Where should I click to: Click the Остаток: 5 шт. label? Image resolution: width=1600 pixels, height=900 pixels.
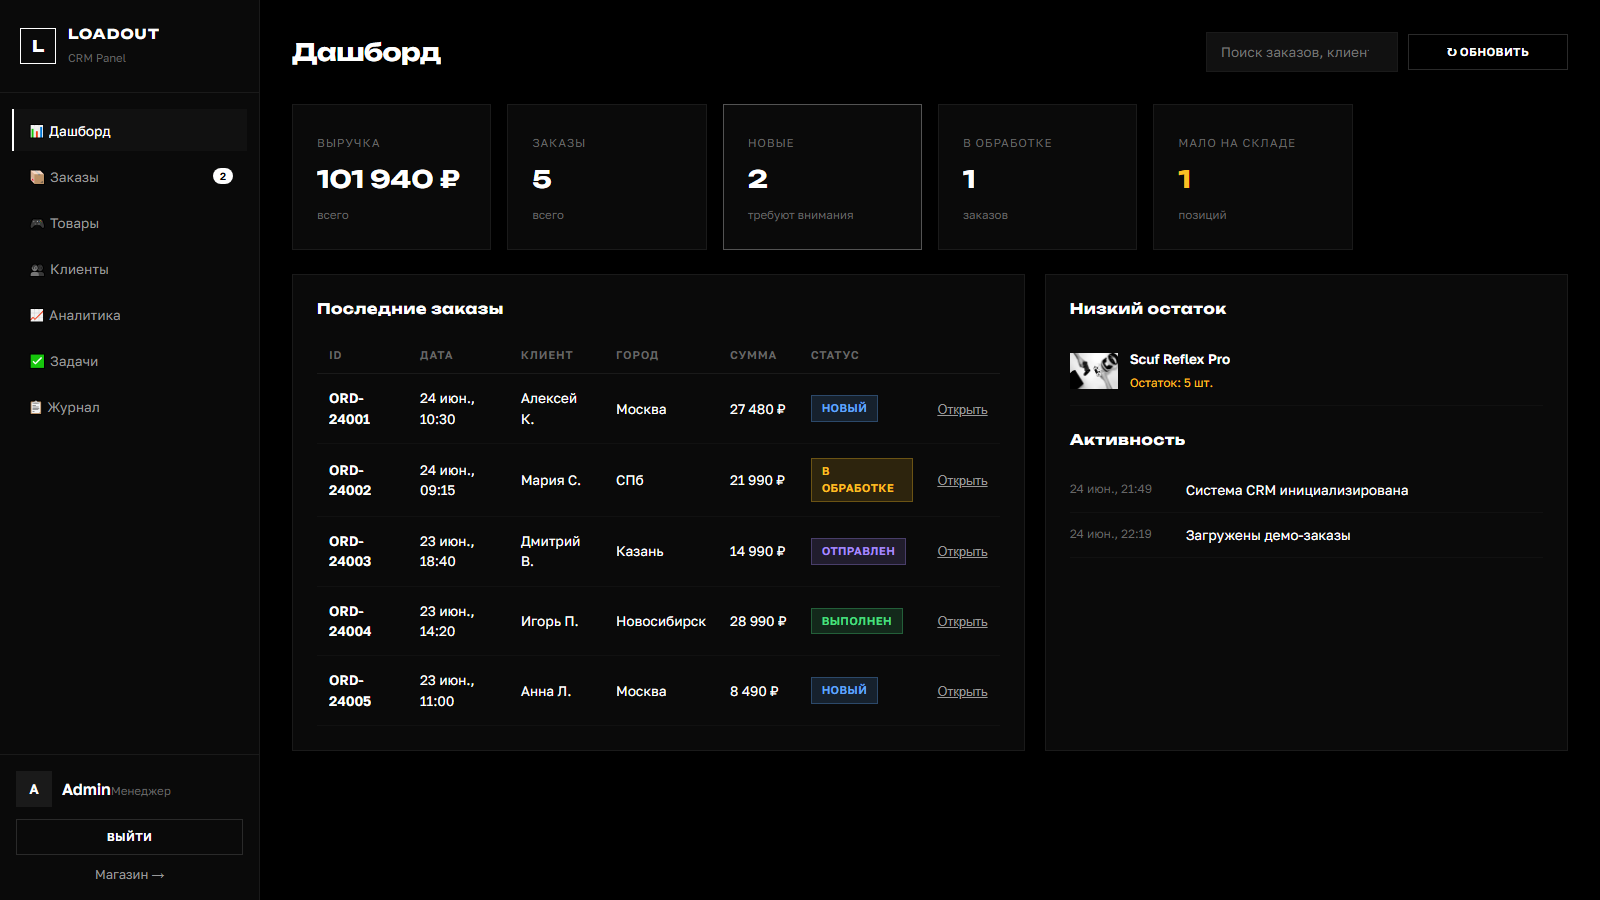point(1171,383)
